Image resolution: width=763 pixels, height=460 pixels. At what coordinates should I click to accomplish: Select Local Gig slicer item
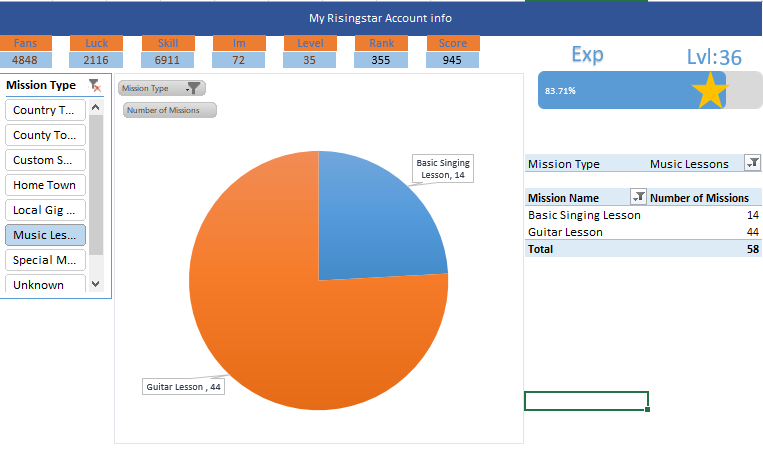45,210
